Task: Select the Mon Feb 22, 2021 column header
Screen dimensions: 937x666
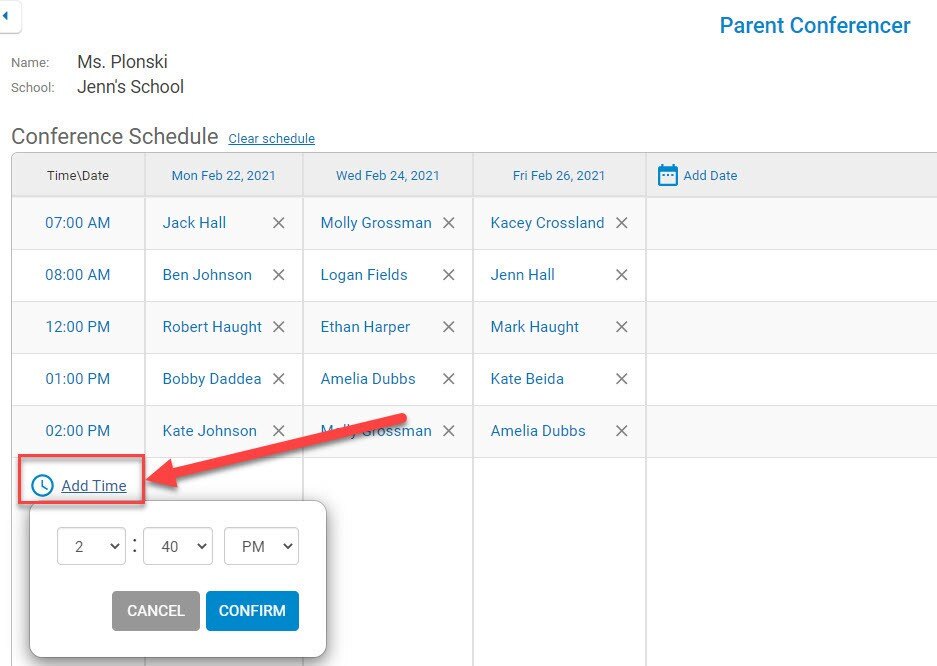Action: 223,175
